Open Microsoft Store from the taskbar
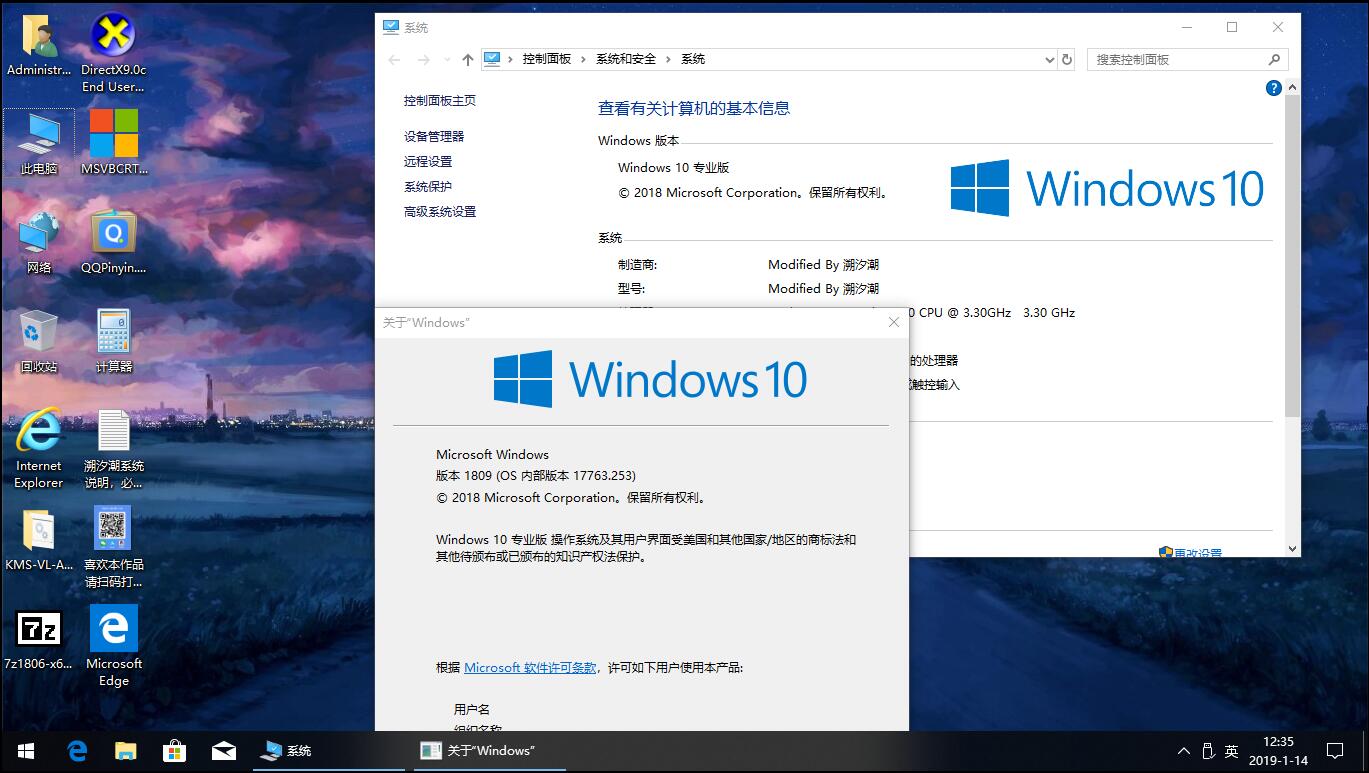This screenshot has width=1369, height=773. pyautogui.click(x=175, y=750)
